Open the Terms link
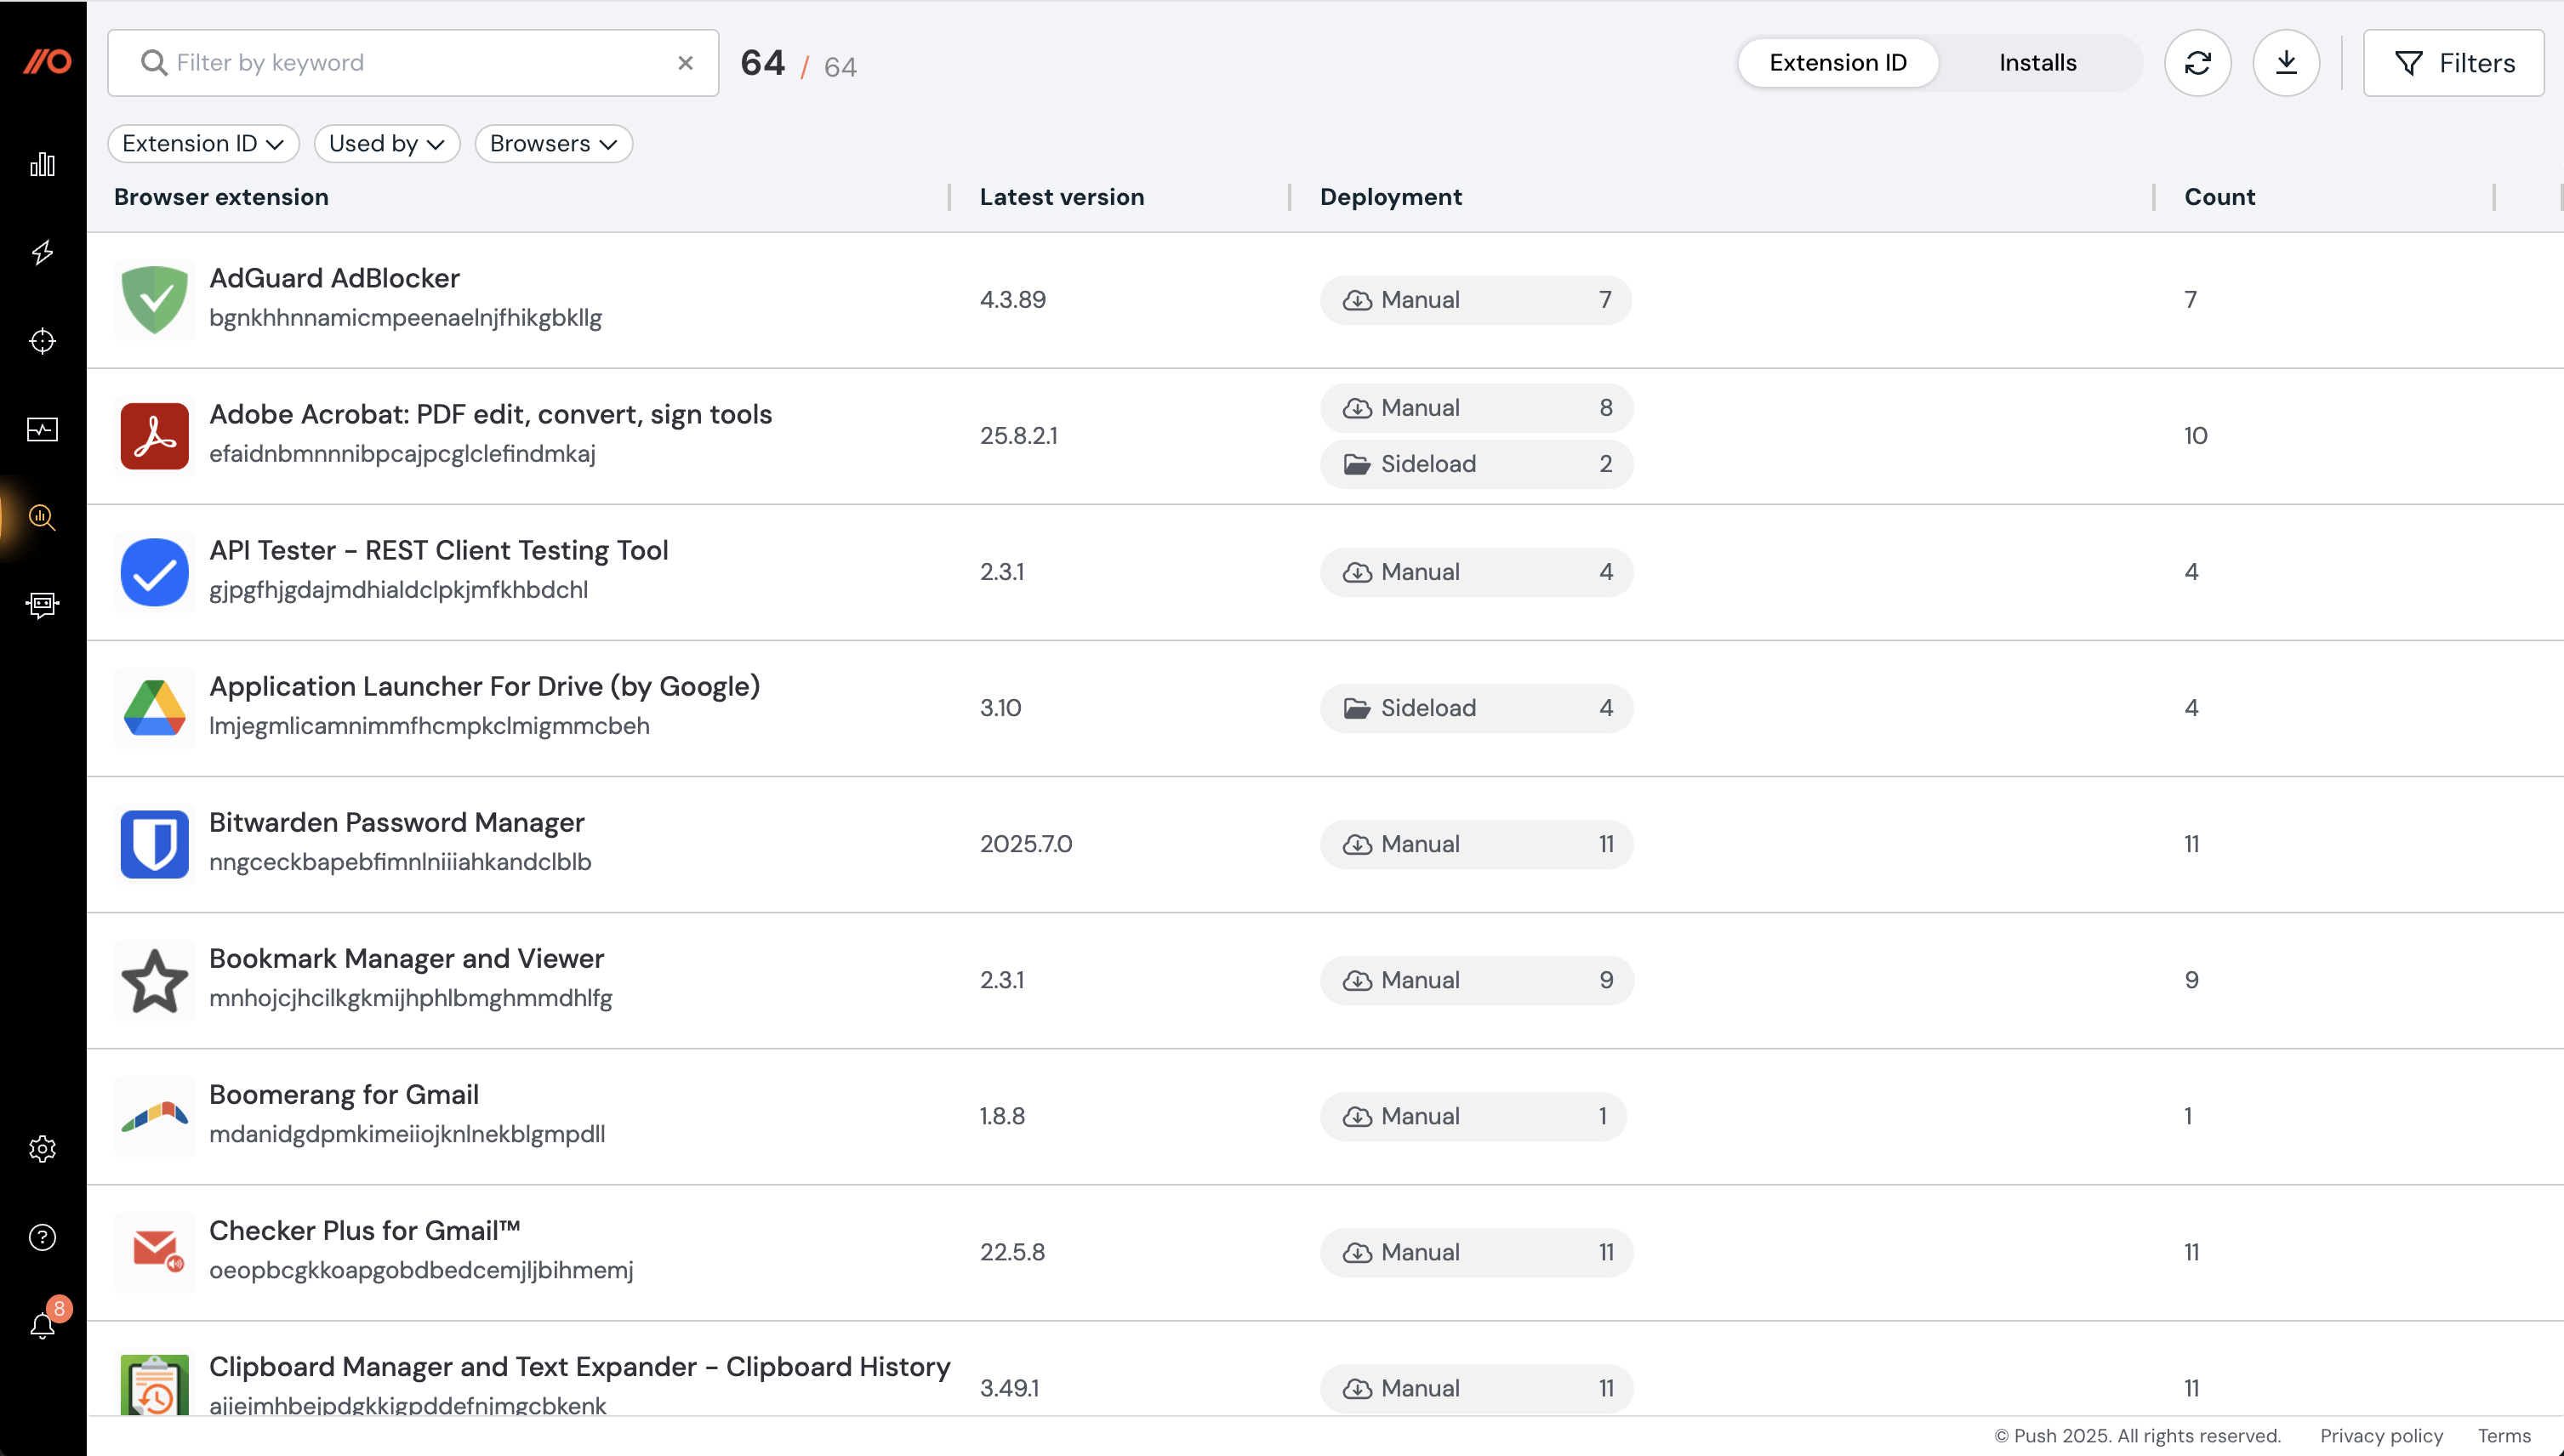2564x1456 pixels. click(x=2504, y=1436)
